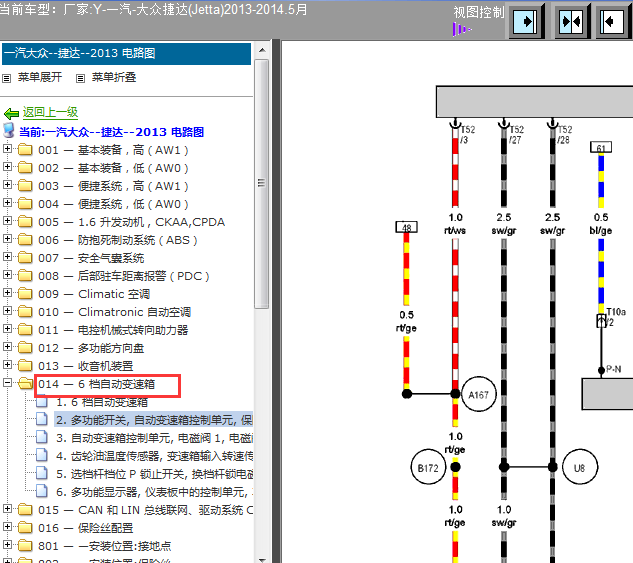Select tree item 016 — 保险丝配置
633x563 pixels.
[x=86, y=528]
